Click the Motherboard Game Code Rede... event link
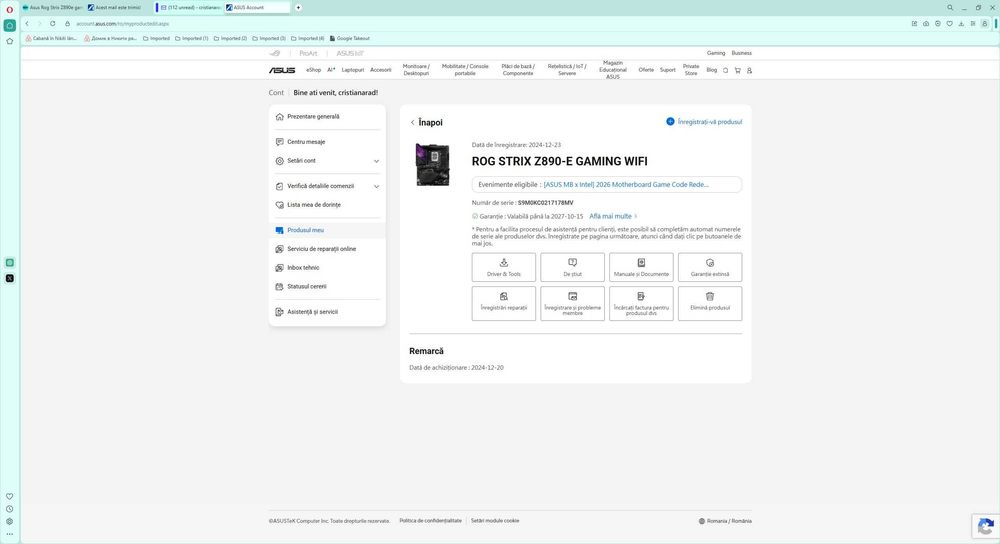Screen dimensions: 1000x544 [x=626, y=184]
